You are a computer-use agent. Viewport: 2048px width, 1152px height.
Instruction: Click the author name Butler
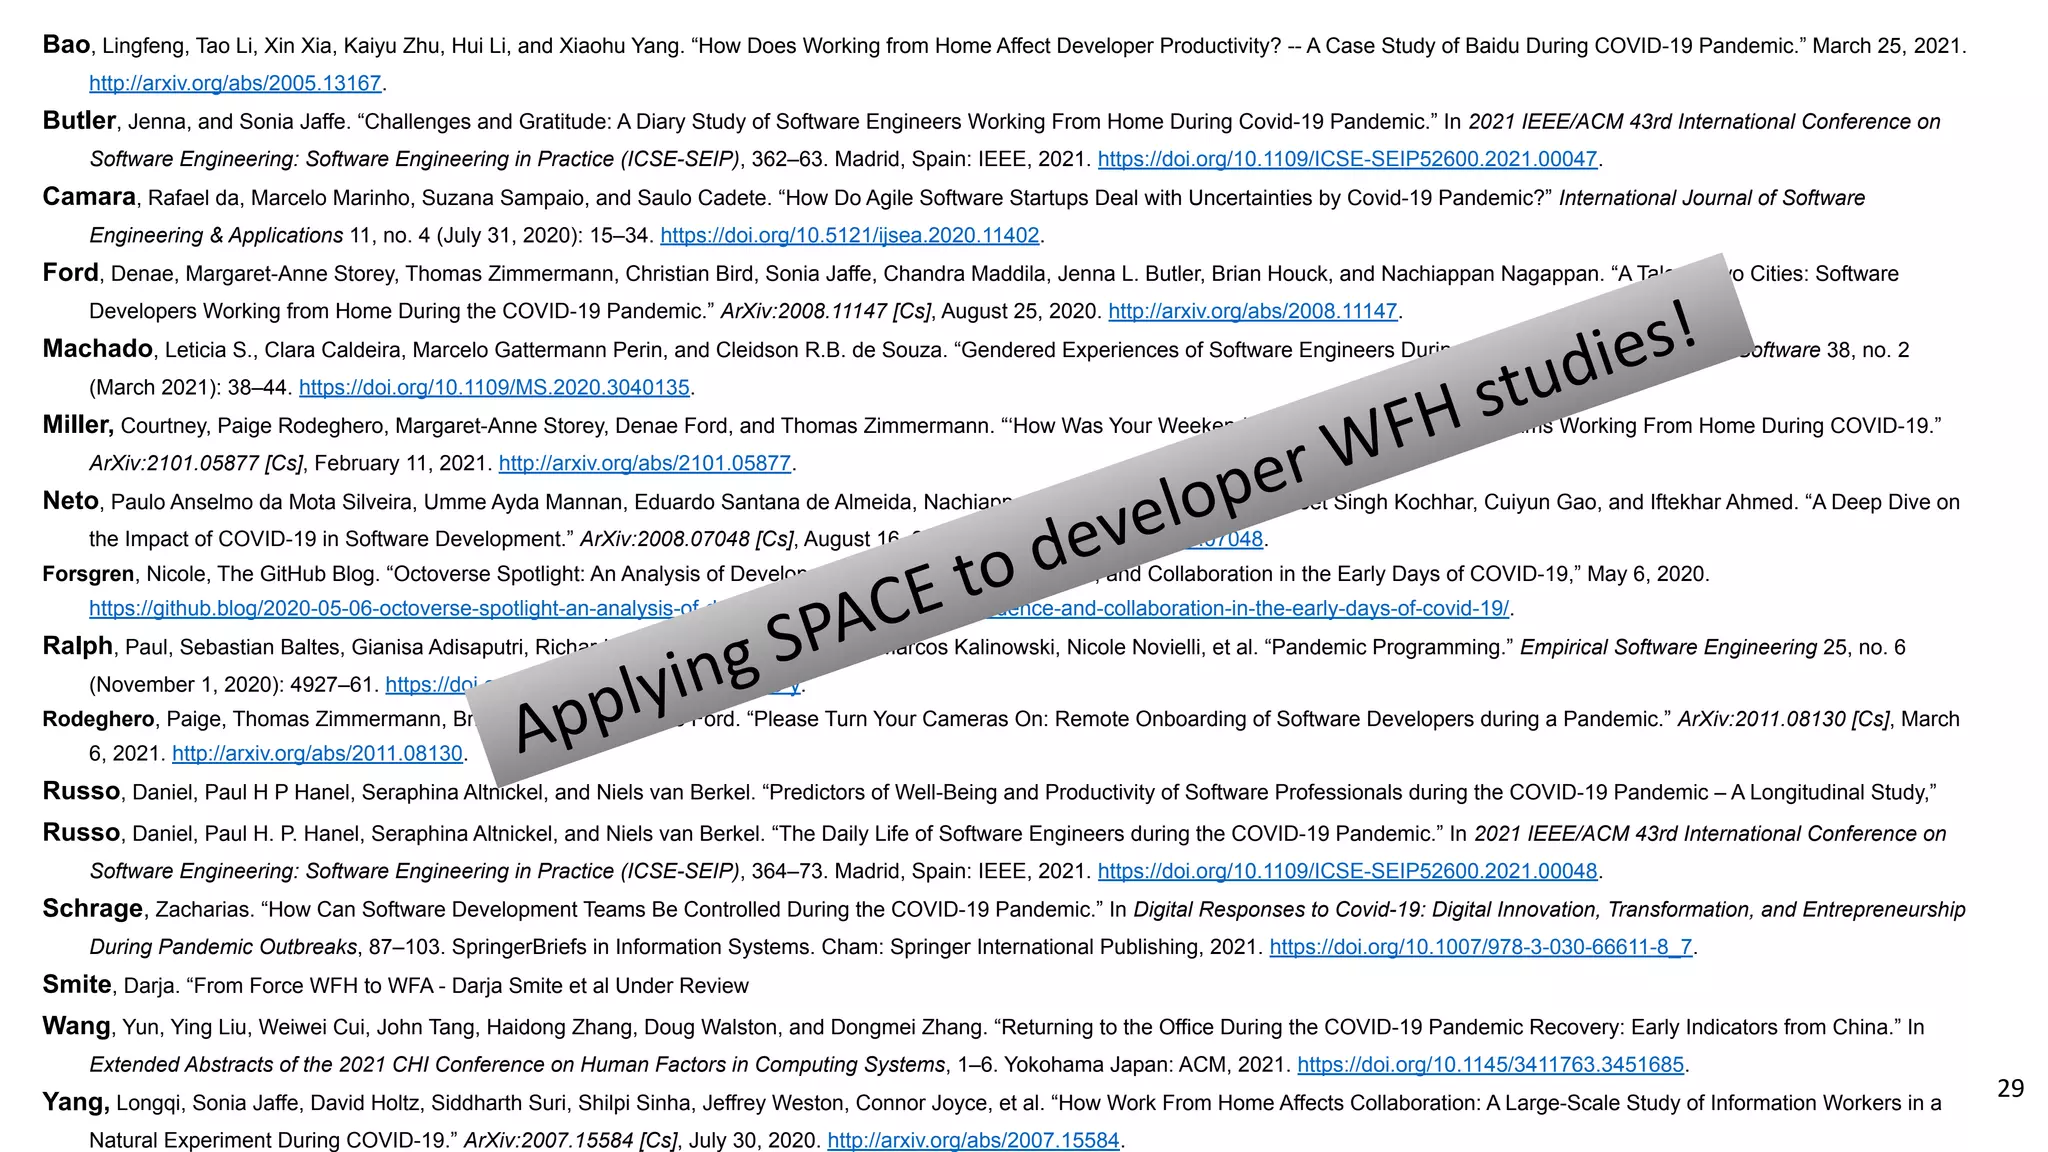pyautogui.click(x=79, y=121)
